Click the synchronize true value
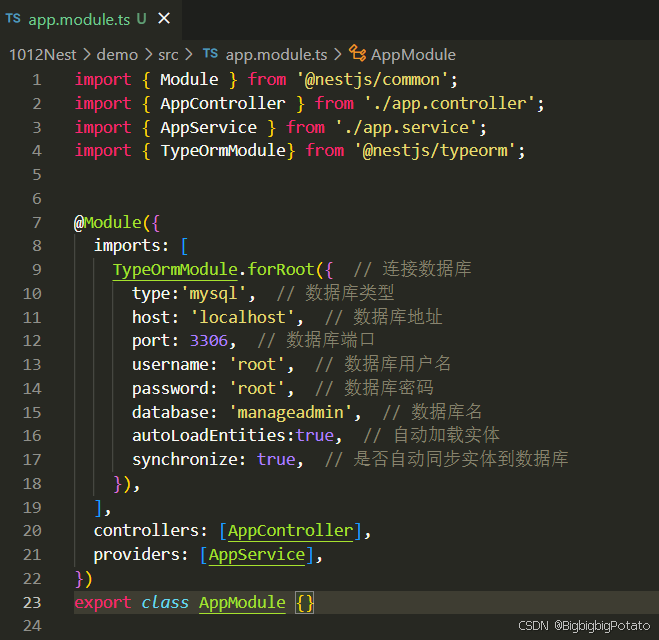The height and width of the screenshot is (640, 659). pyautogui.click(x=276, y=460)
